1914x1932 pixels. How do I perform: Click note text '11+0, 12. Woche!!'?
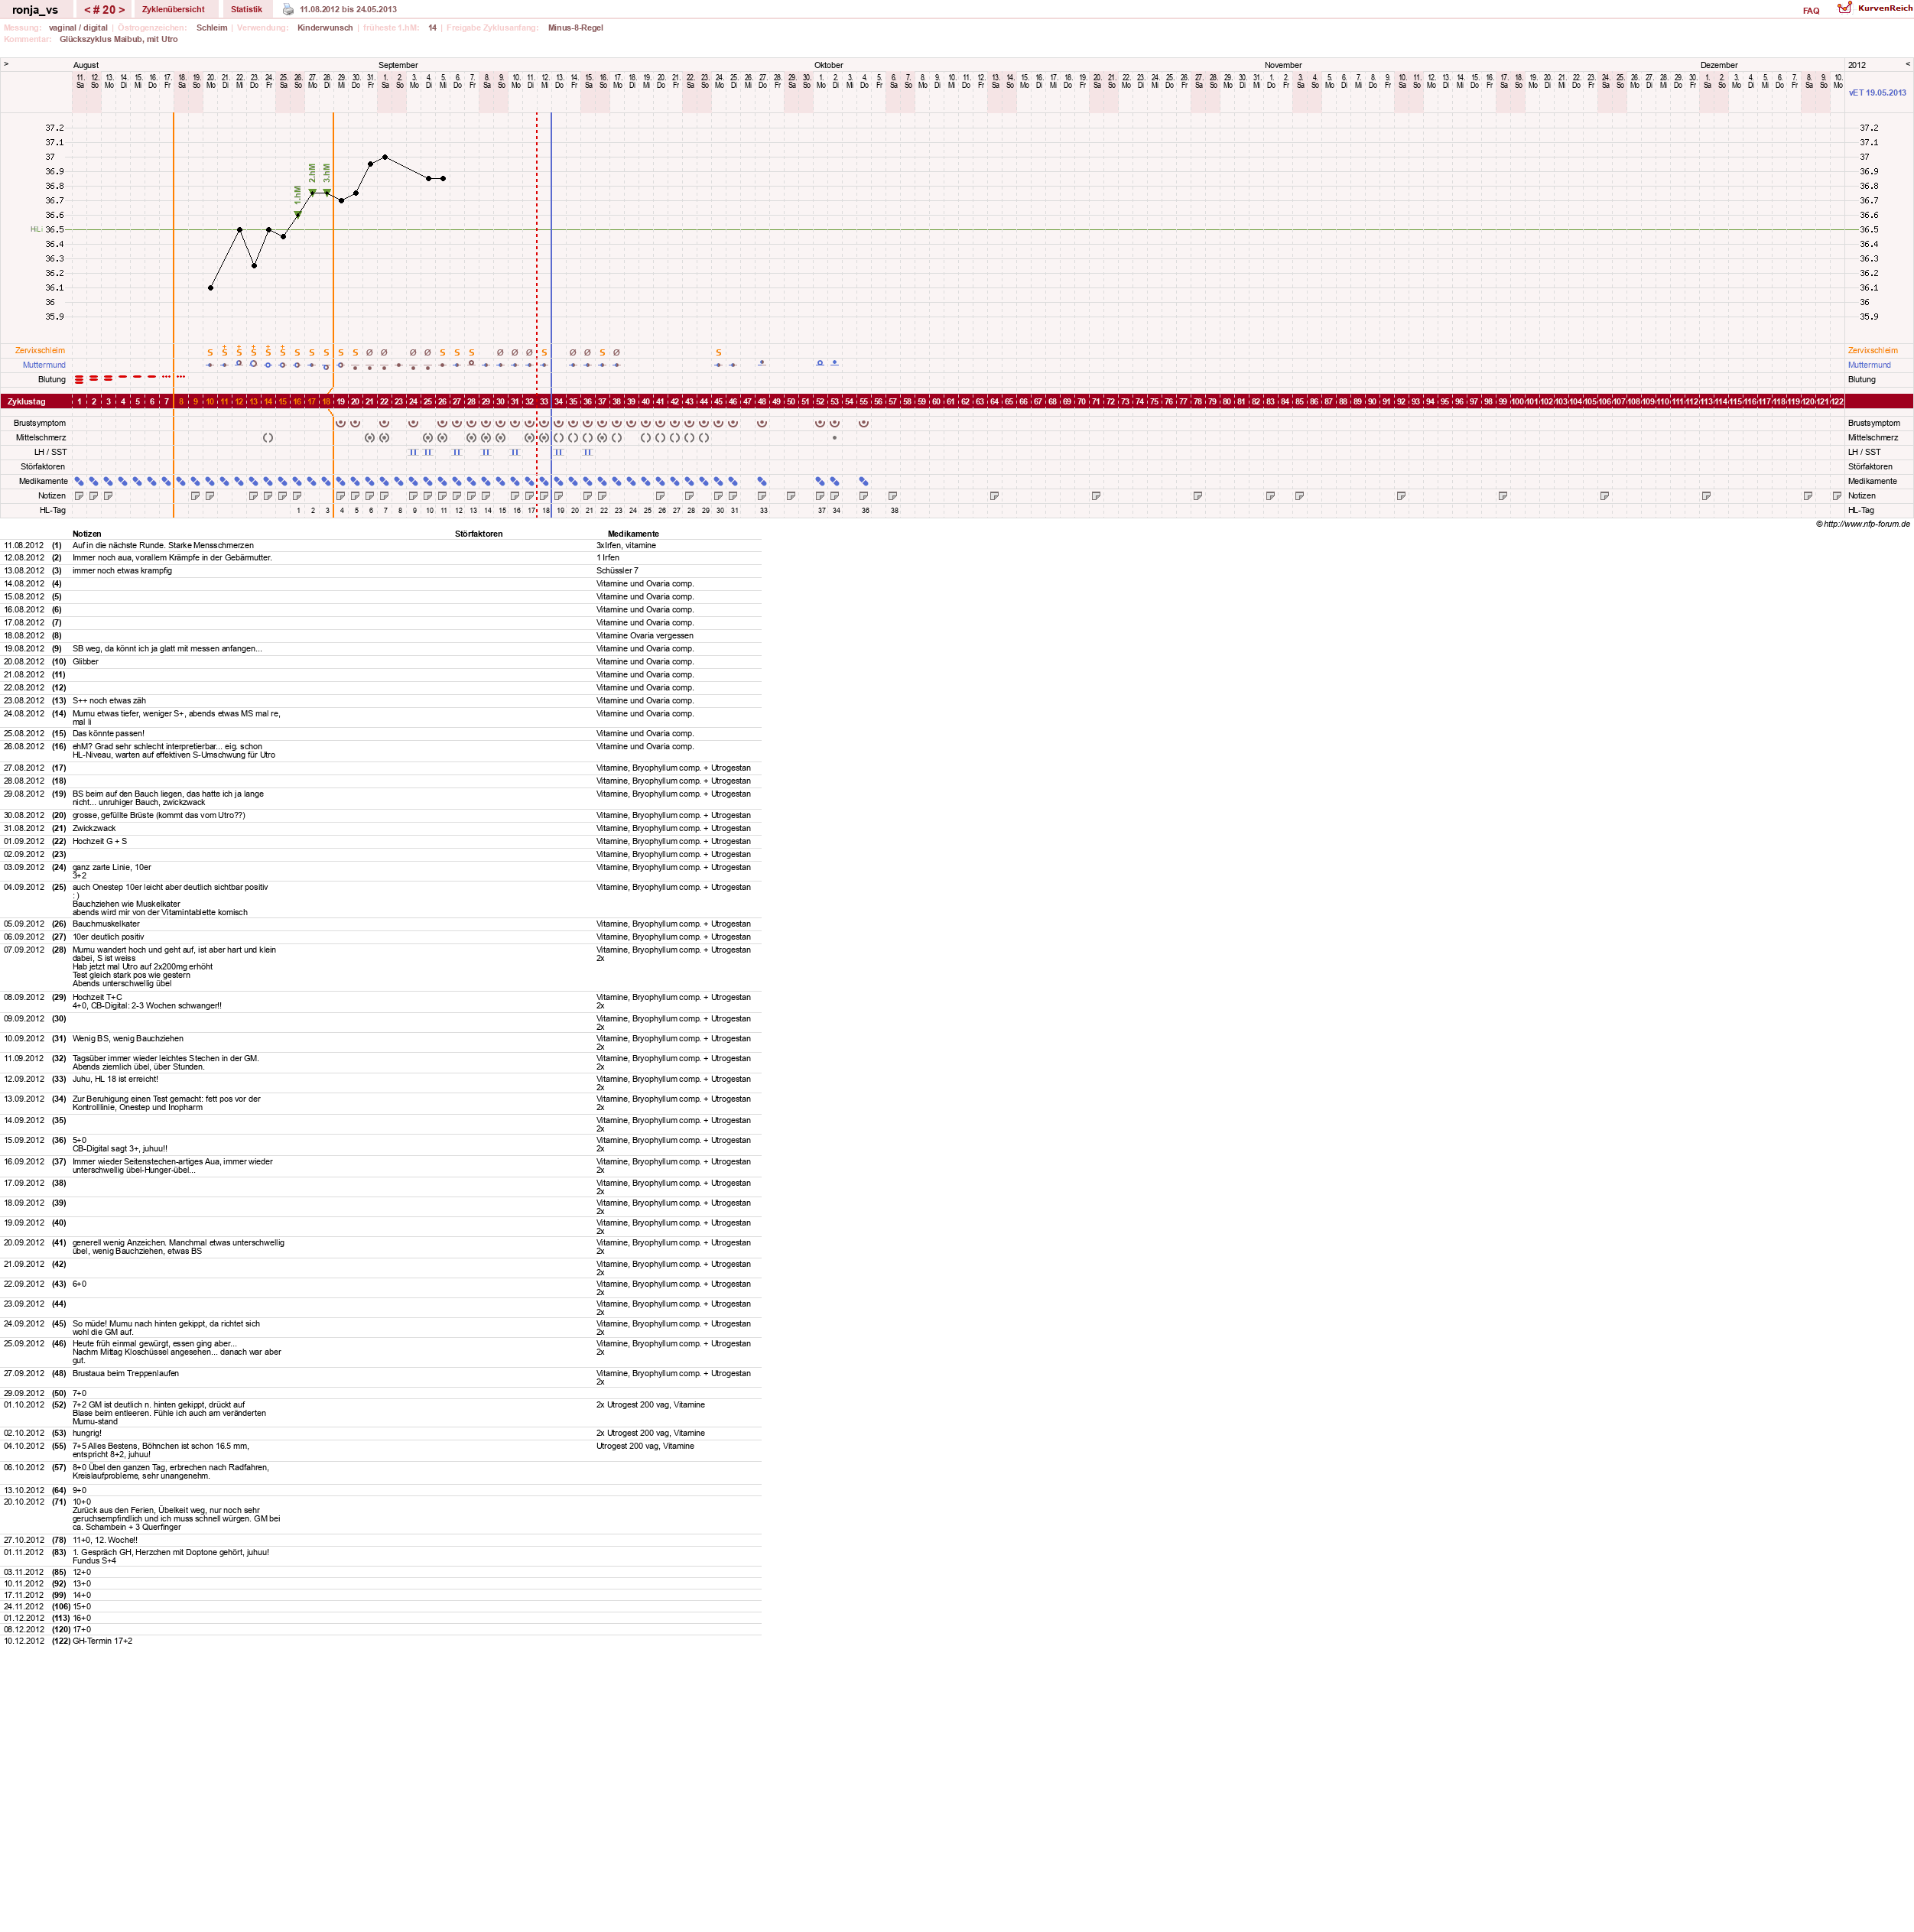105,1540
